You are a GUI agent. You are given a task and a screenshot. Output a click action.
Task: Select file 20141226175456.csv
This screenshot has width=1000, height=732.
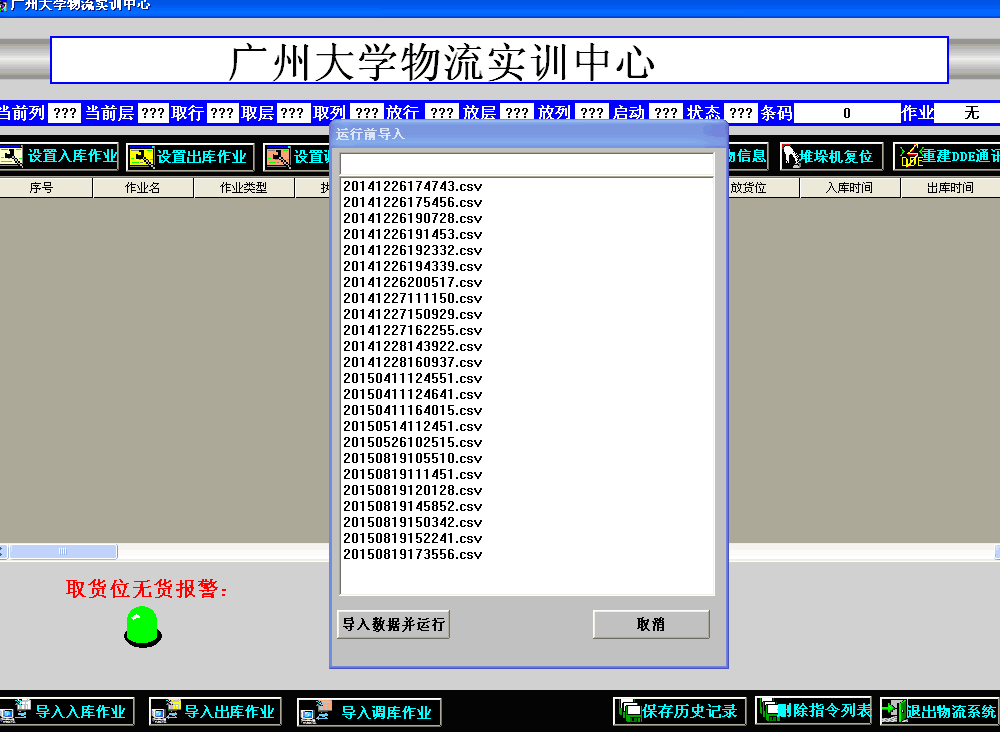[x=413, y=202]
